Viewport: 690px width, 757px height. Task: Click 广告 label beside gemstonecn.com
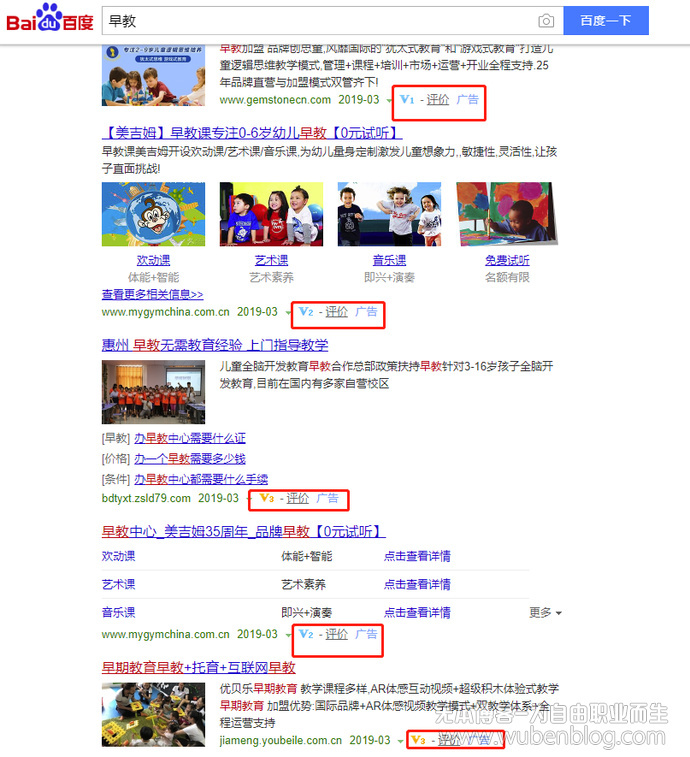pyautogui.click(x=467, y=99)
